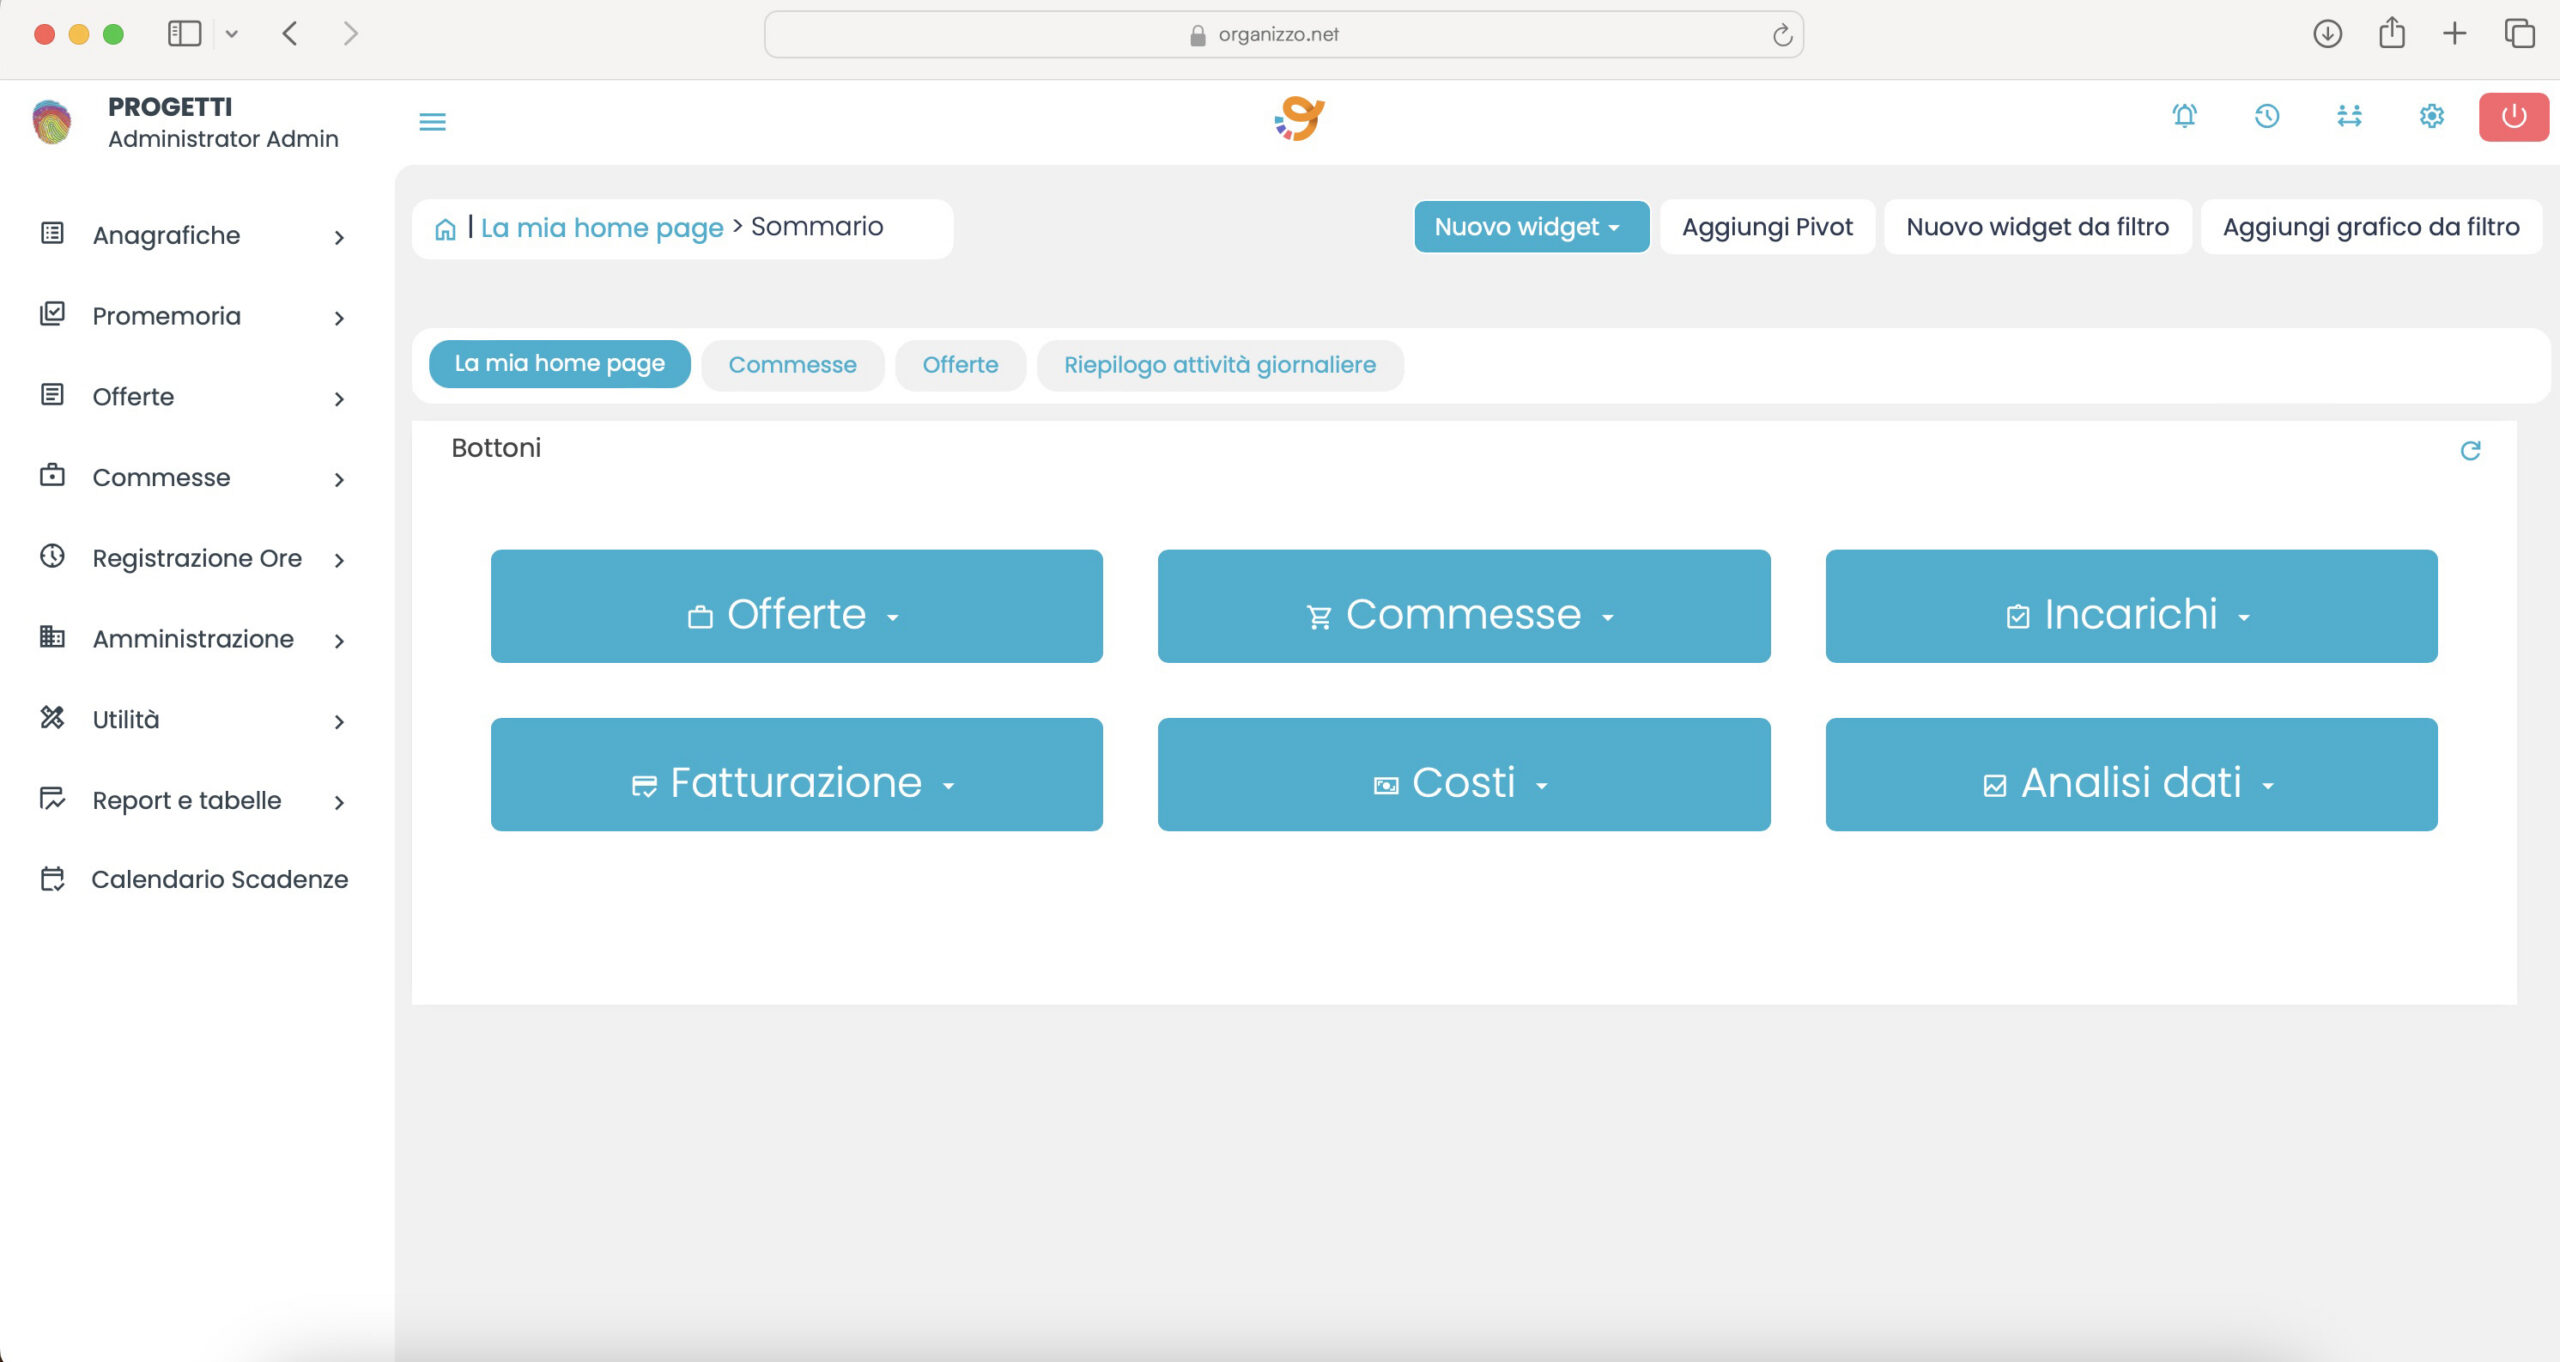Refresh the Botoni widget
The image size is (2560, 1362).
(x=2470, y=450)
